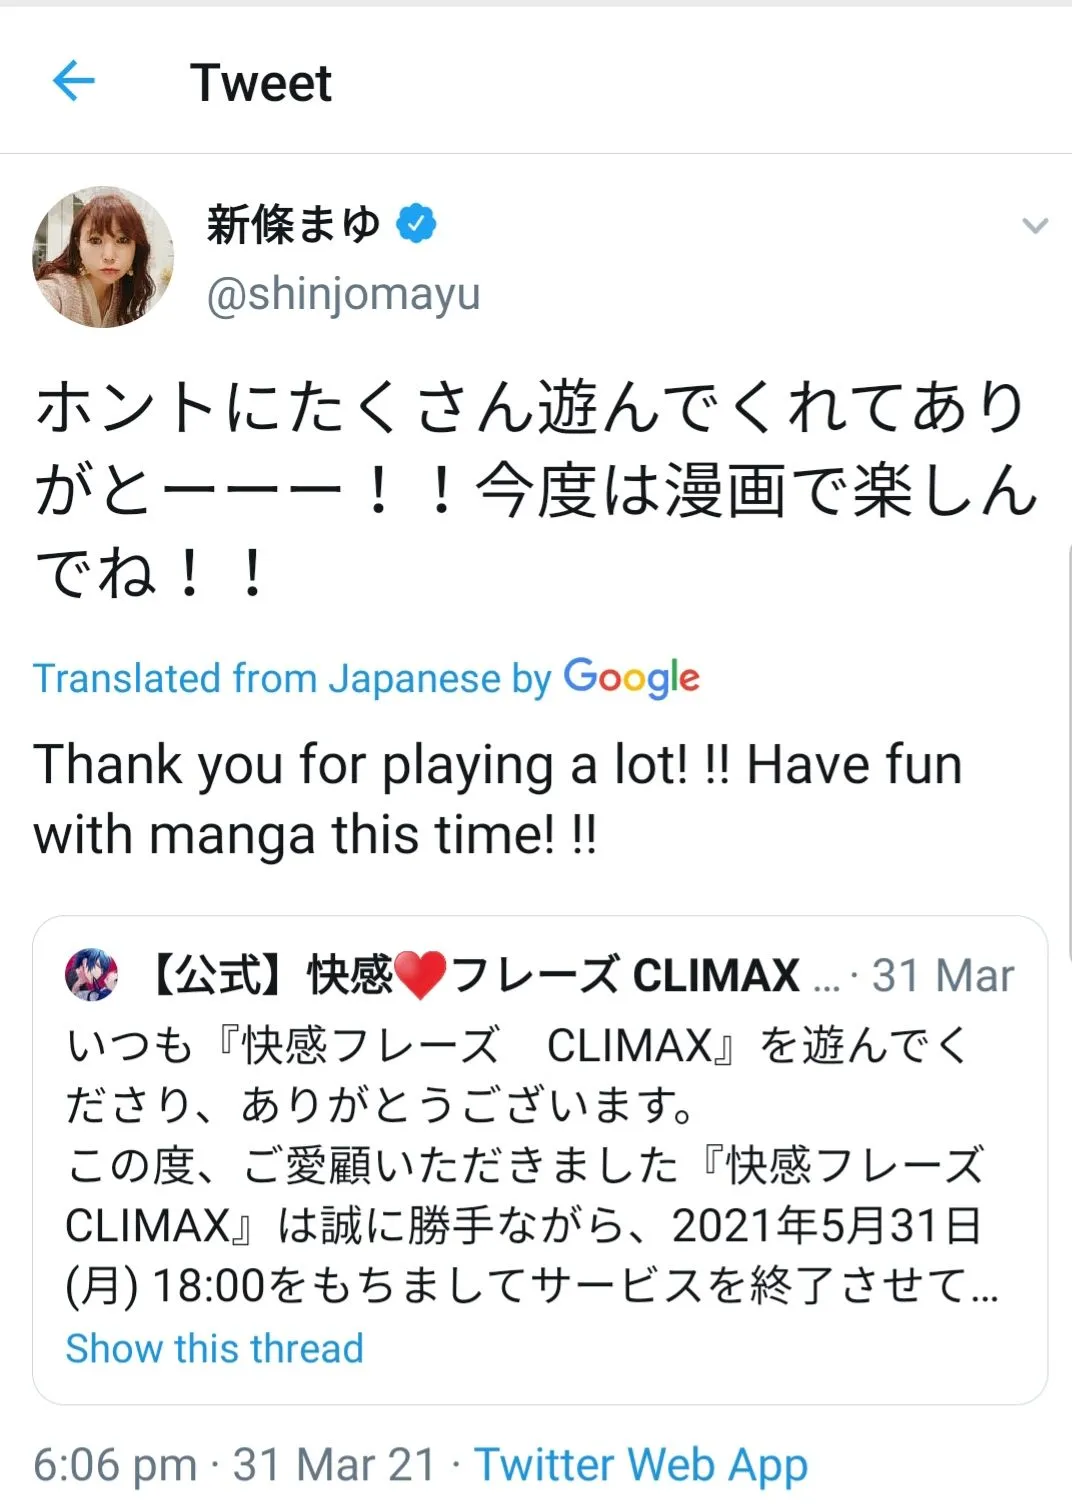1072x1506 pixels.
Task: Click the @shinjomayu handle
Action: (x=343, y=294)
